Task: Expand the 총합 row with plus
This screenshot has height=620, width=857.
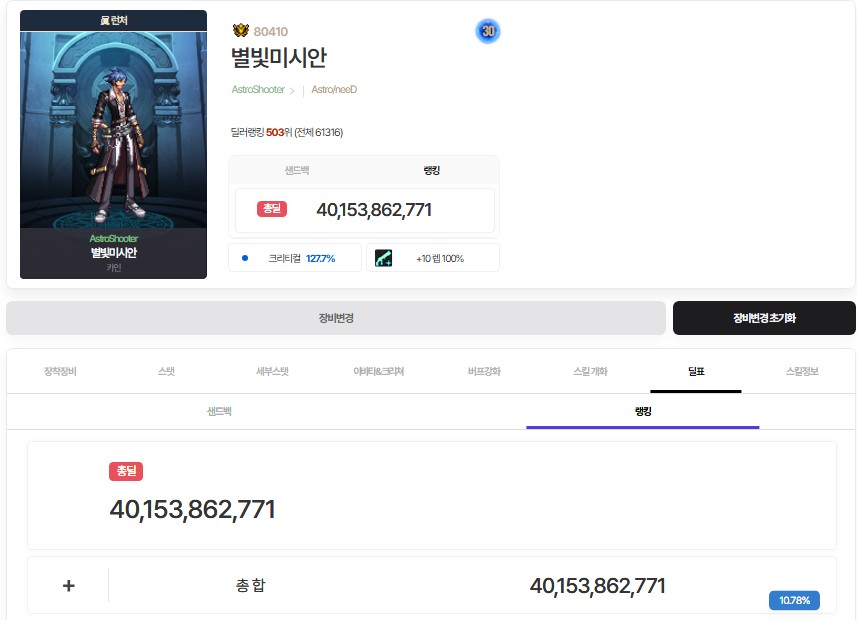Action: tap(68, 586)
